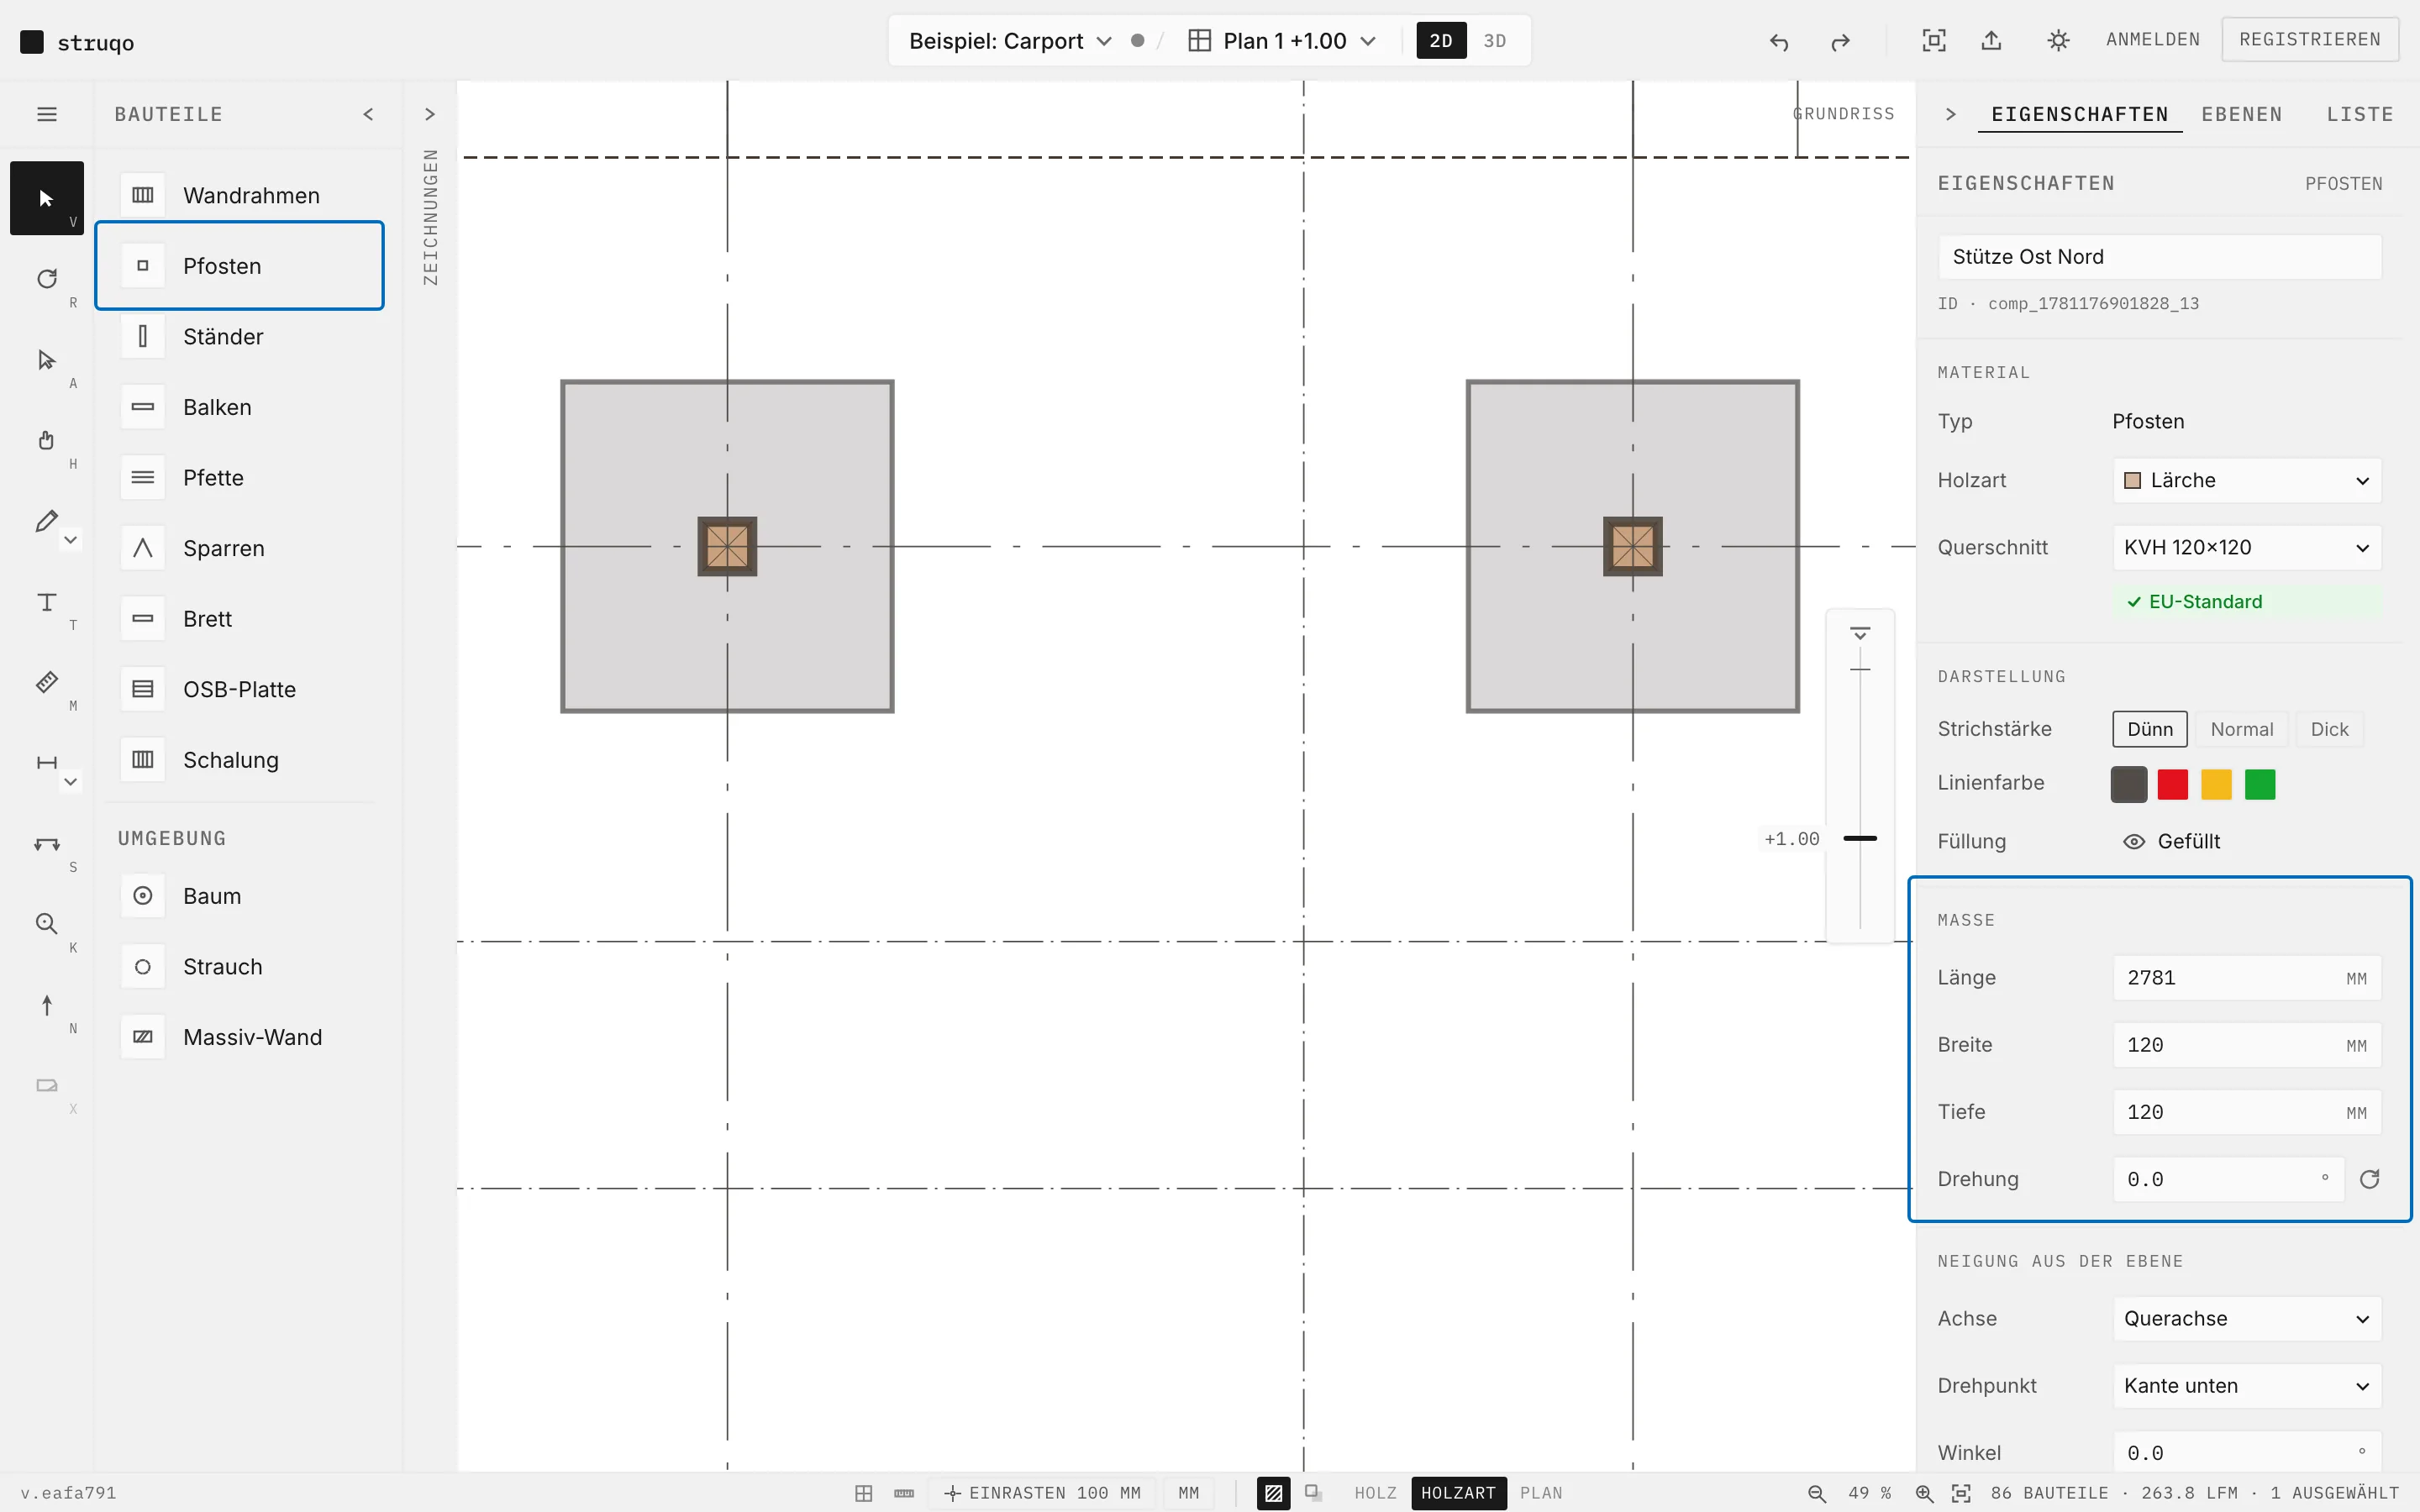This screenshot has height=1512, width=2420.
Task: Open the Querschnitt KVH 120×120 dropdown
Action: (2247, 547)
